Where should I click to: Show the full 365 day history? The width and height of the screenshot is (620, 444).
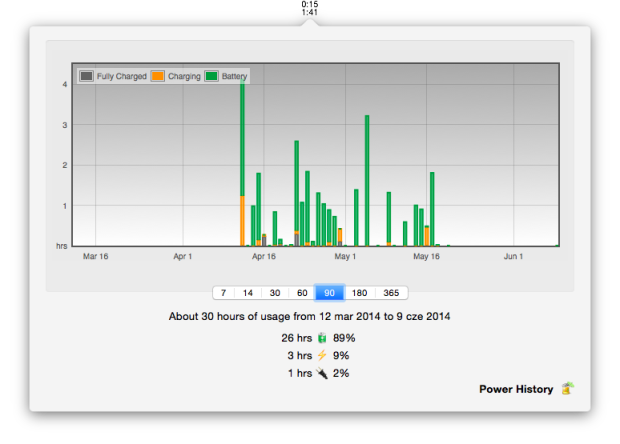pos(391,293)
